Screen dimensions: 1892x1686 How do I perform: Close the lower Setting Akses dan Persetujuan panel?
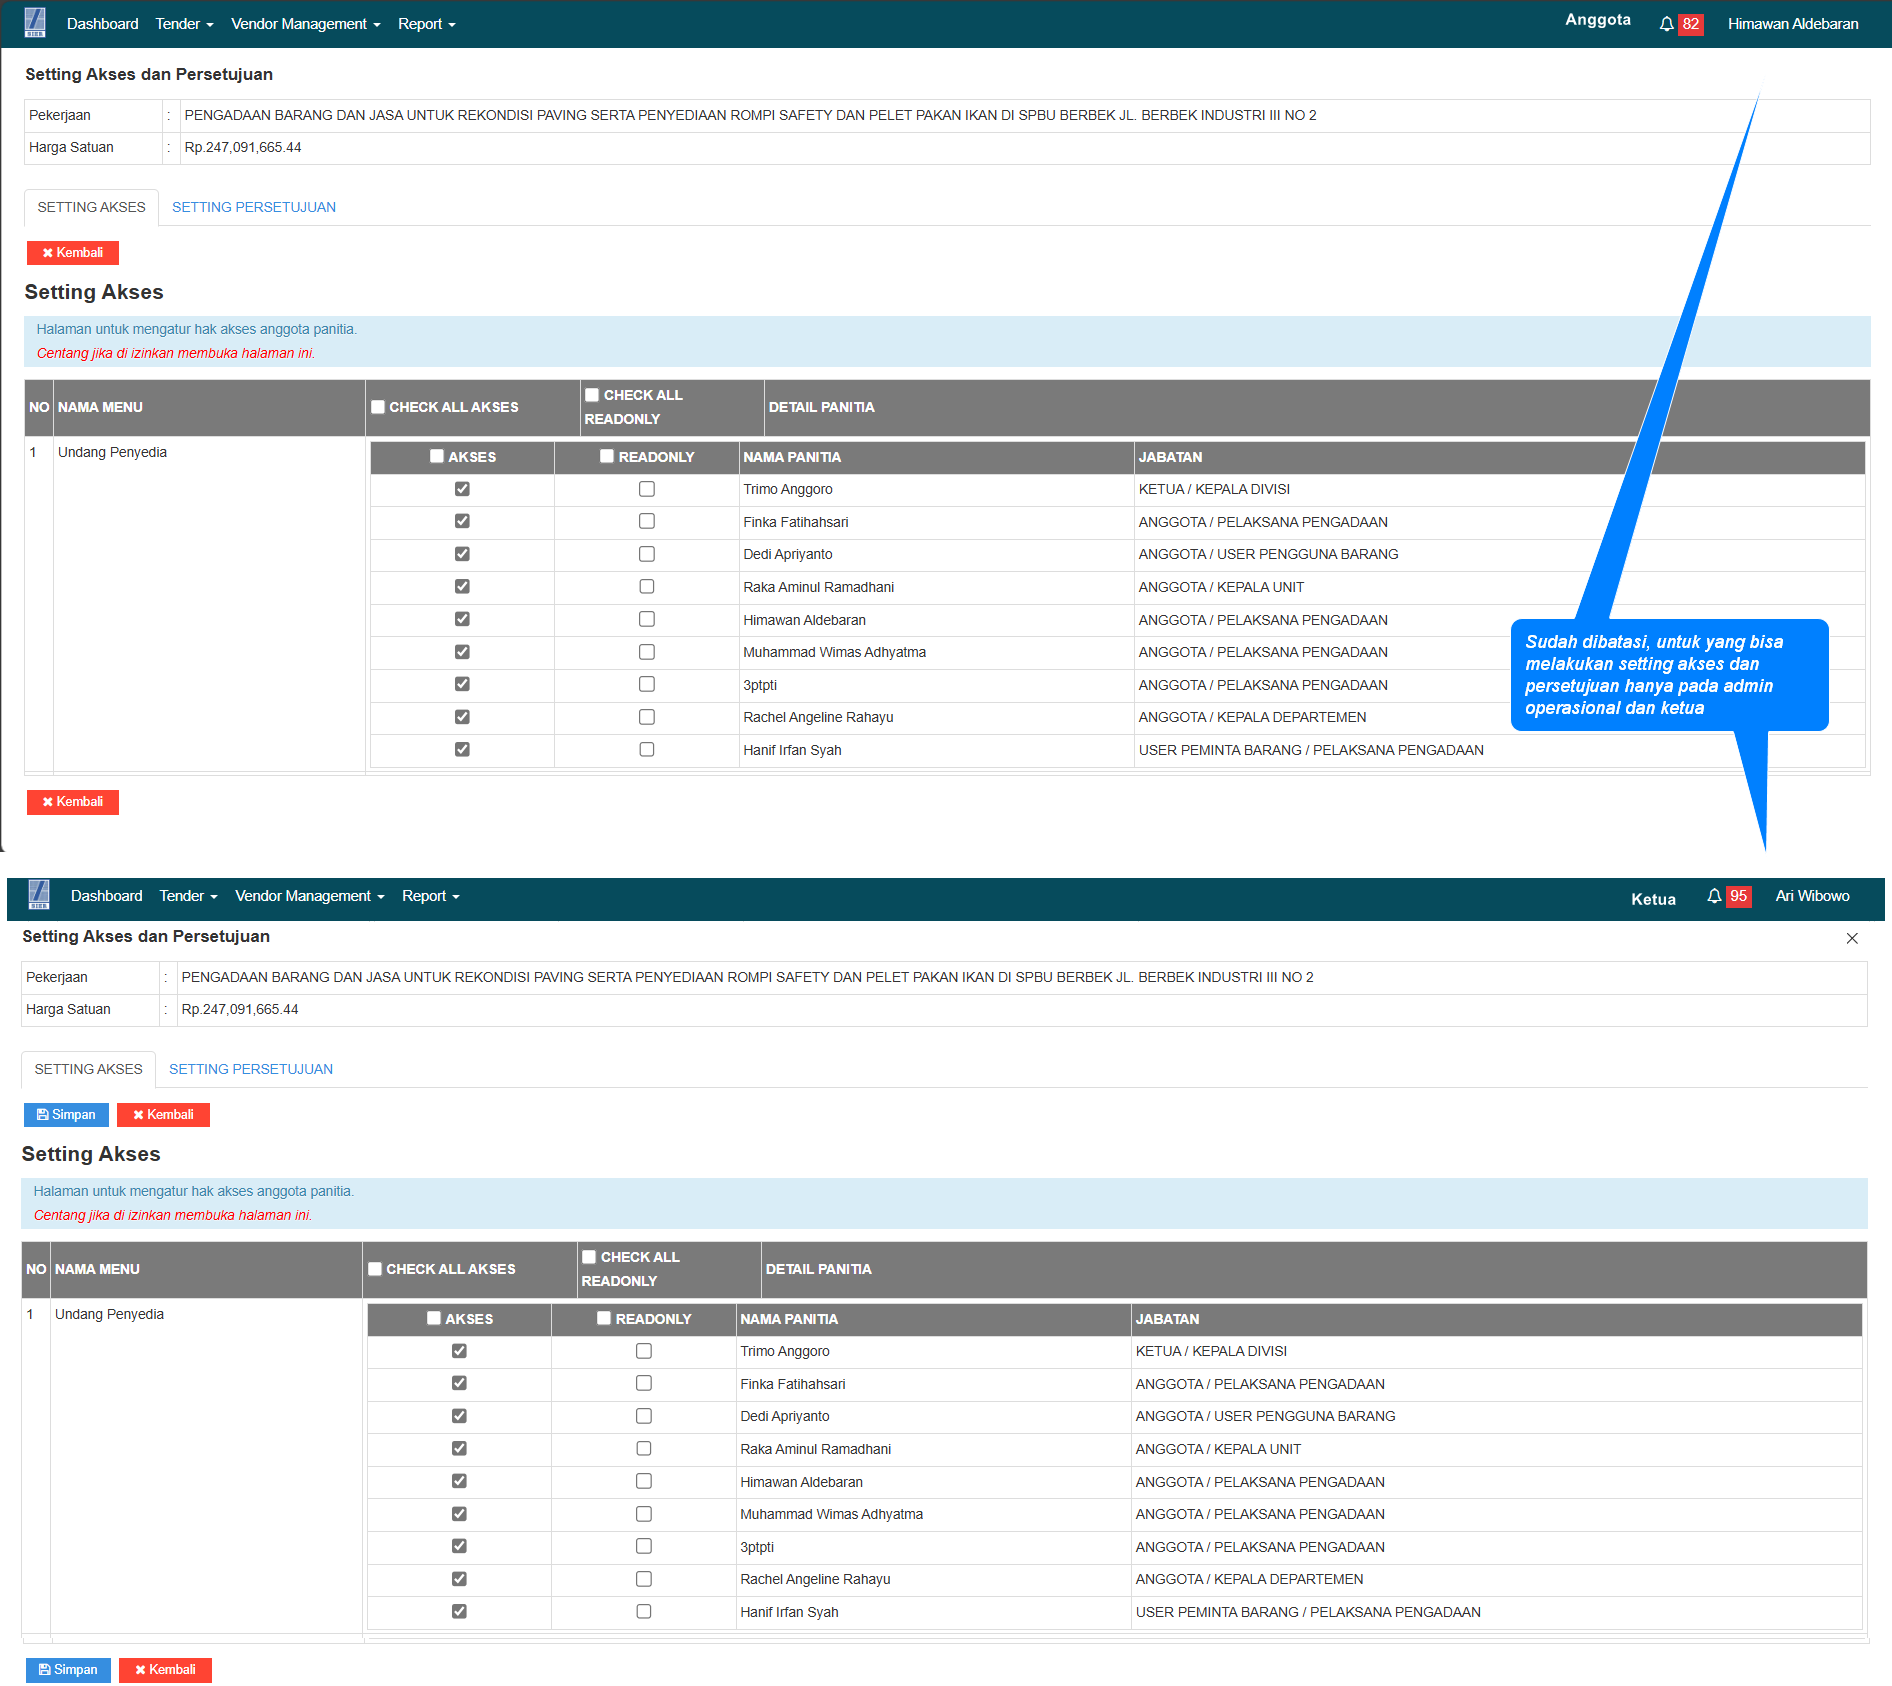[1851, 938]
